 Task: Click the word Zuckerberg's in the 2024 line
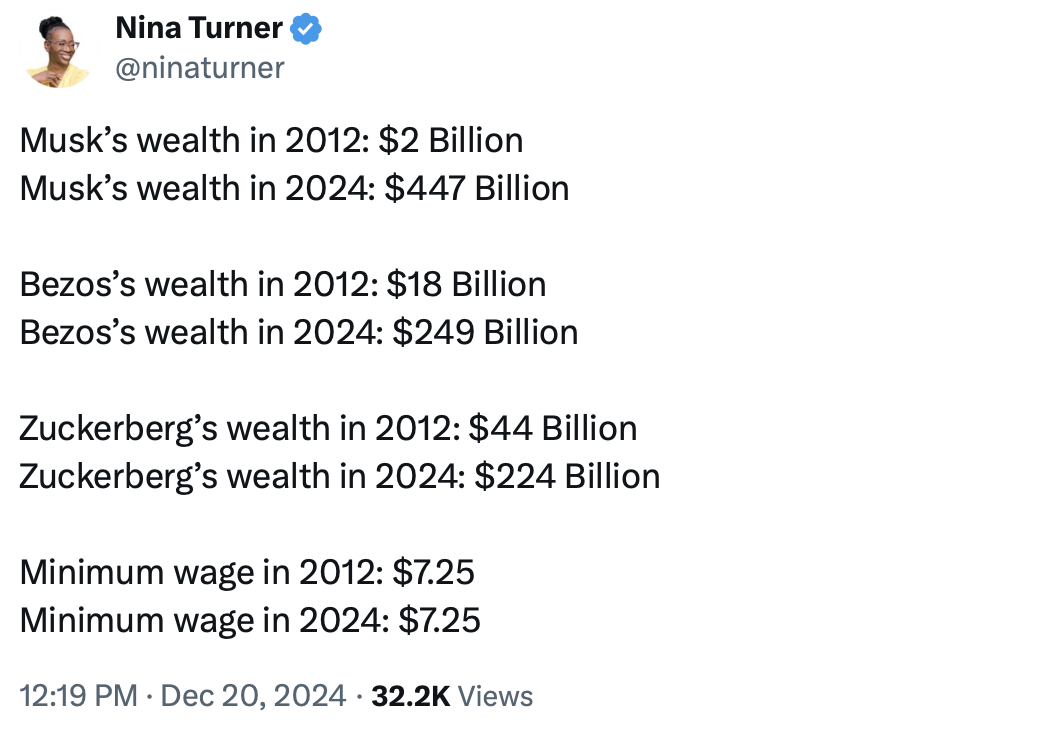[x=119, y=476]
